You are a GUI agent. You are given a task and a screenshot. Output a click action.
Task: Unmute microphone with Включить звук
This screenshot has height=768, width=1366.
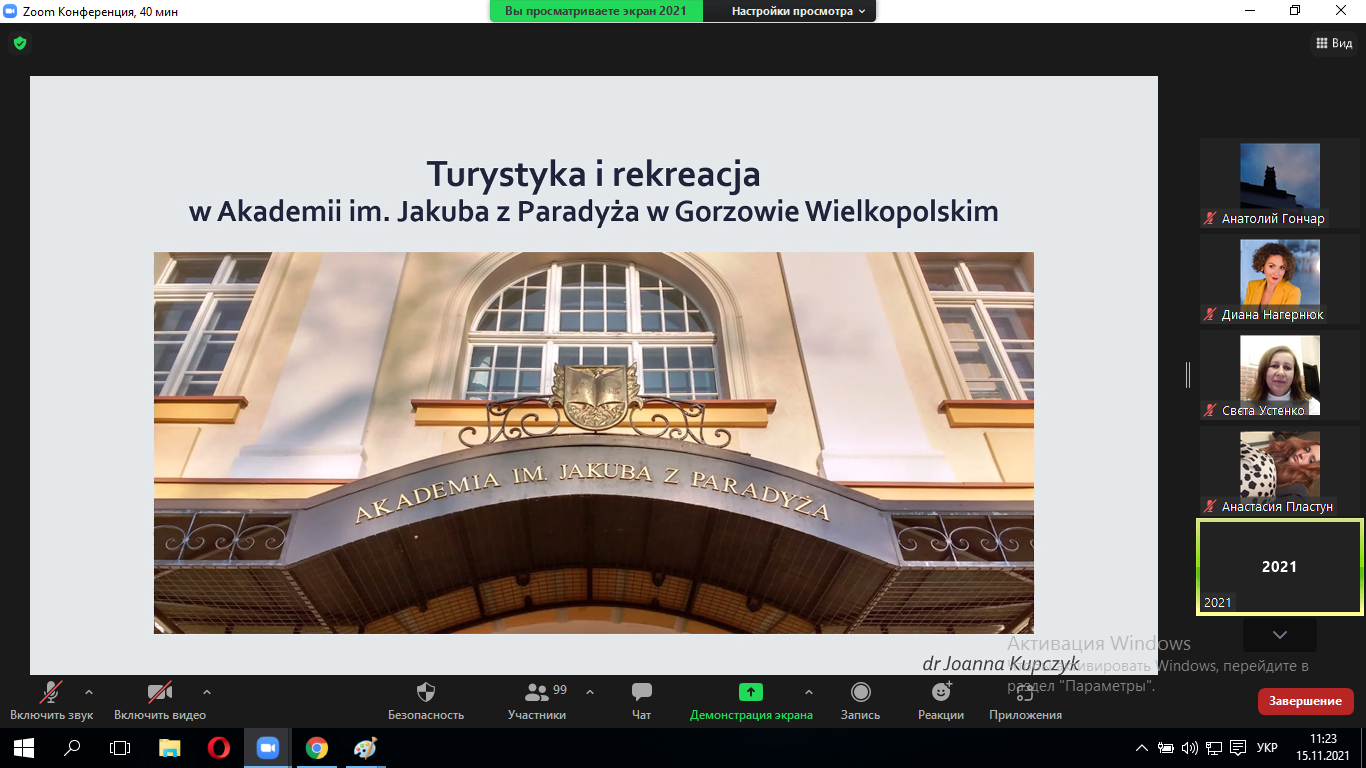(x=51, y=700)
